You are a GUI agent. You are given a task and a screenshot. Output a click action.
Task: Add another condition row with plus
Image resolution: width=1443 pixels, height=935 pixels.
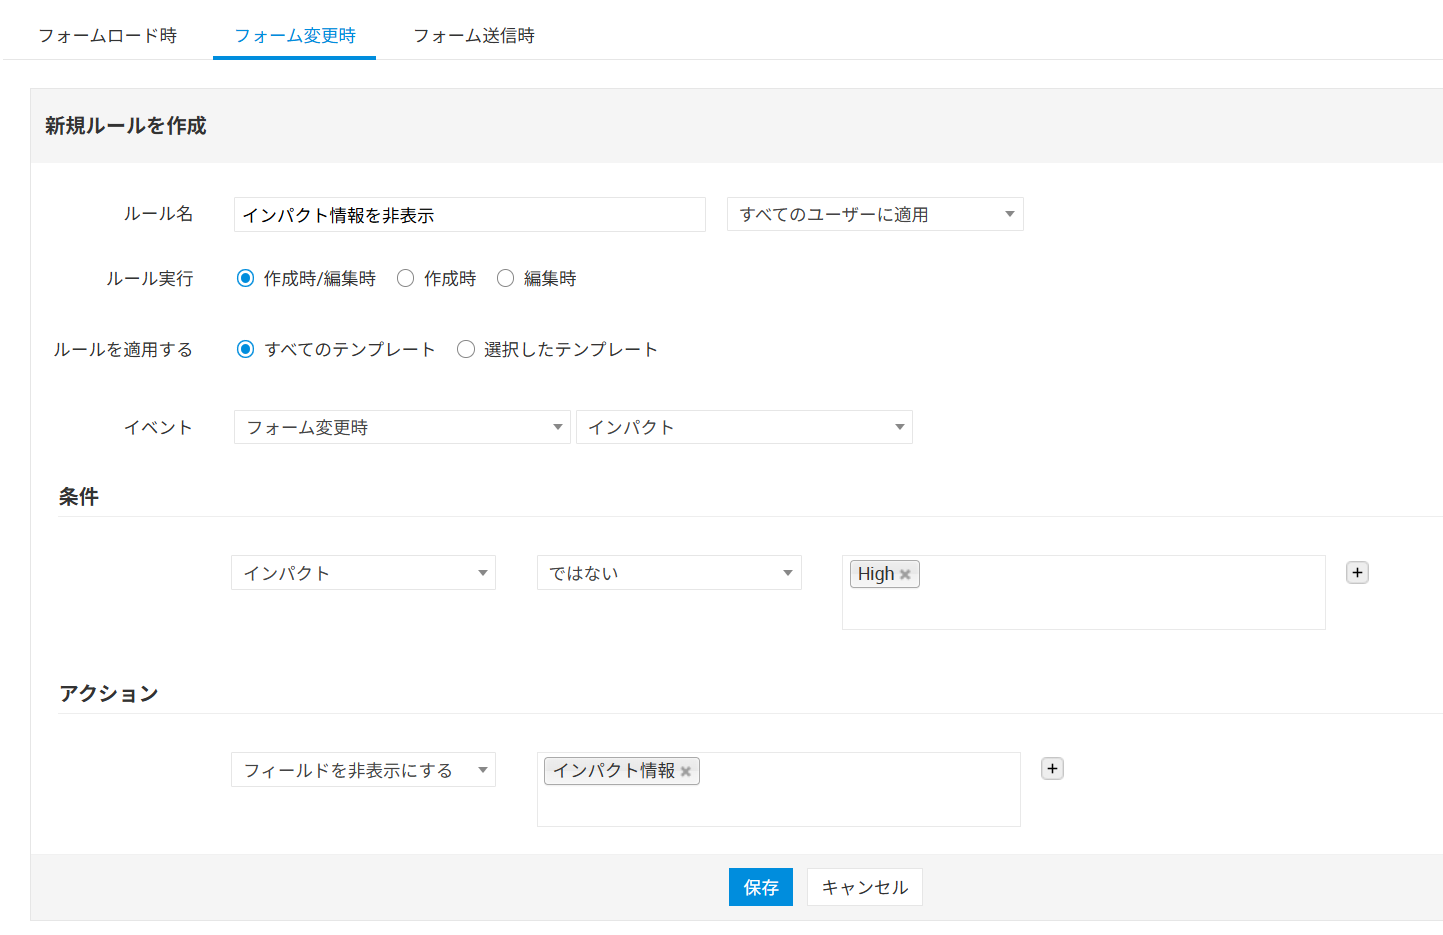tap(1357, 573)
